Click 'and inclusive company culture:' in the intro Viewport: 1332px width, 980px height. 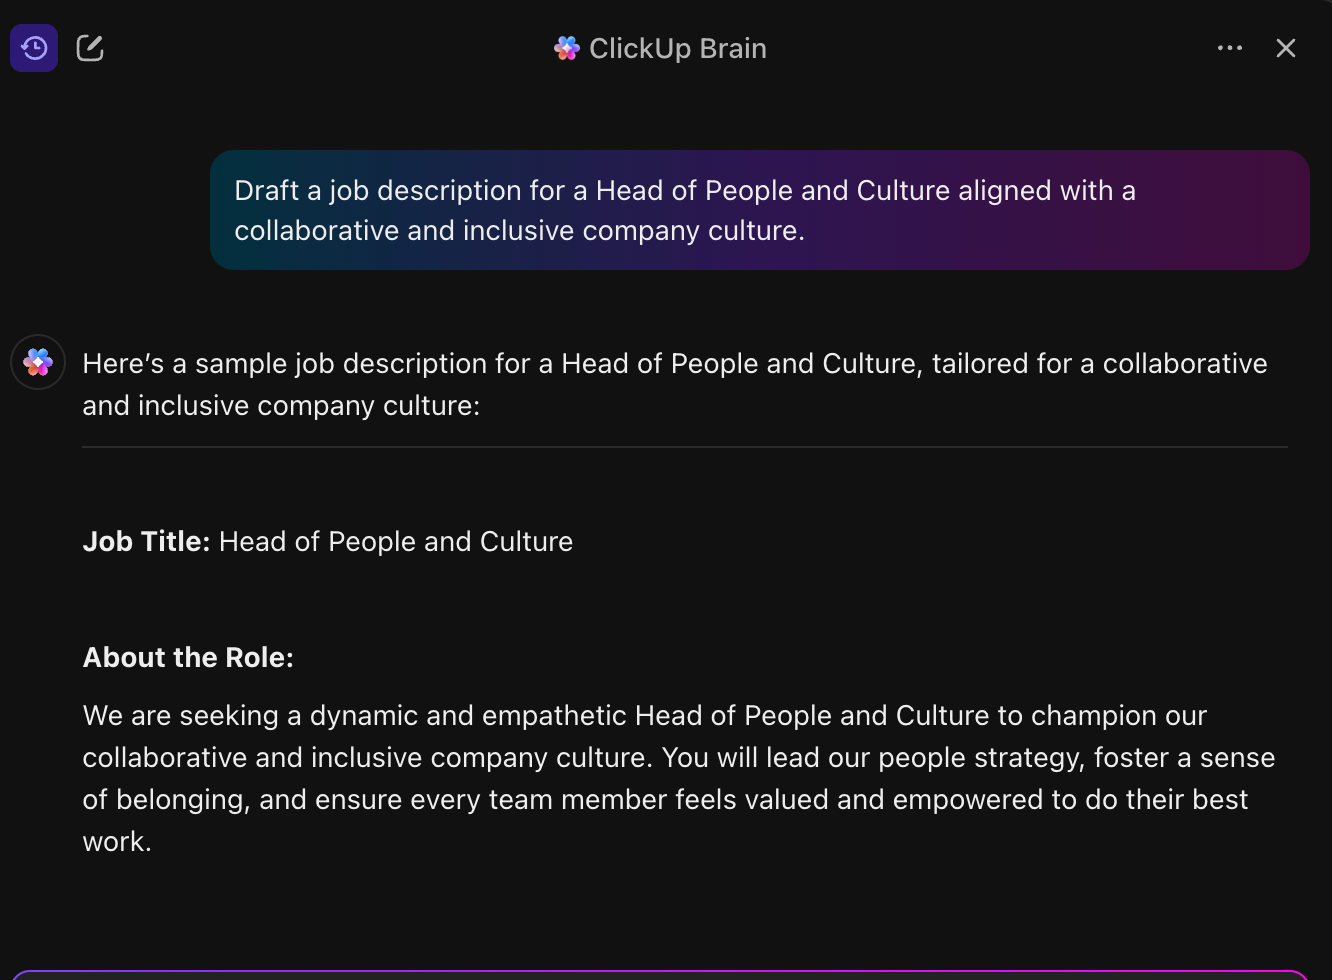tap(281, 405)
